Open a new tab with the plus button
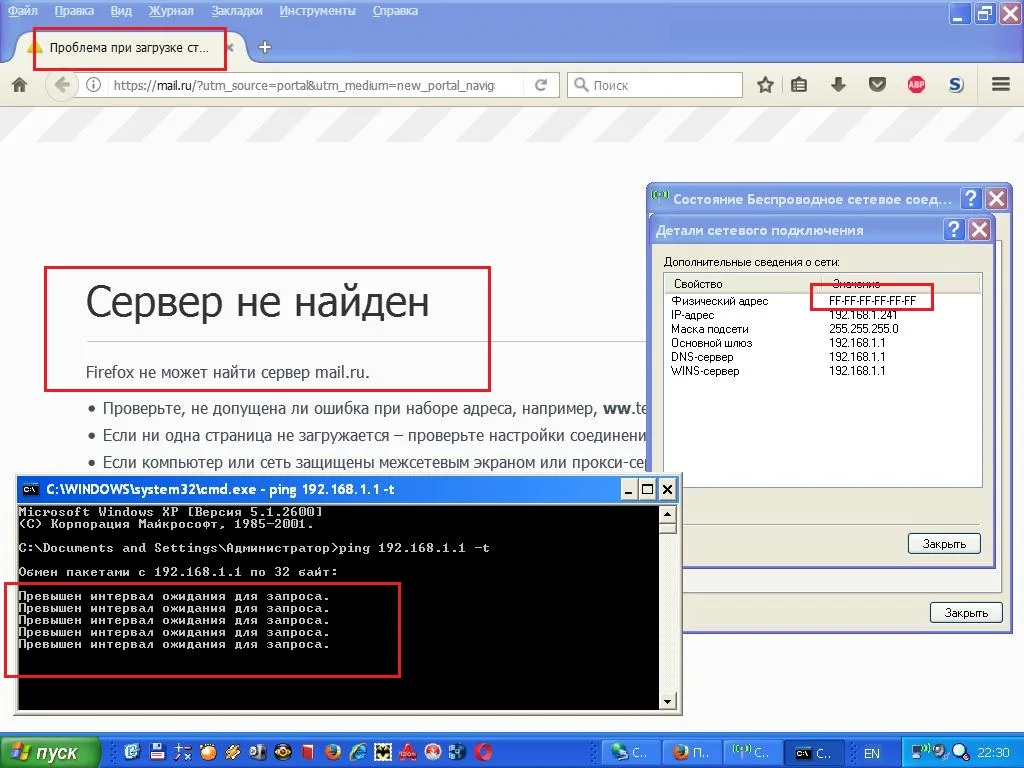The height and width of the screenshot is (768, 1024). coord(264,47)
